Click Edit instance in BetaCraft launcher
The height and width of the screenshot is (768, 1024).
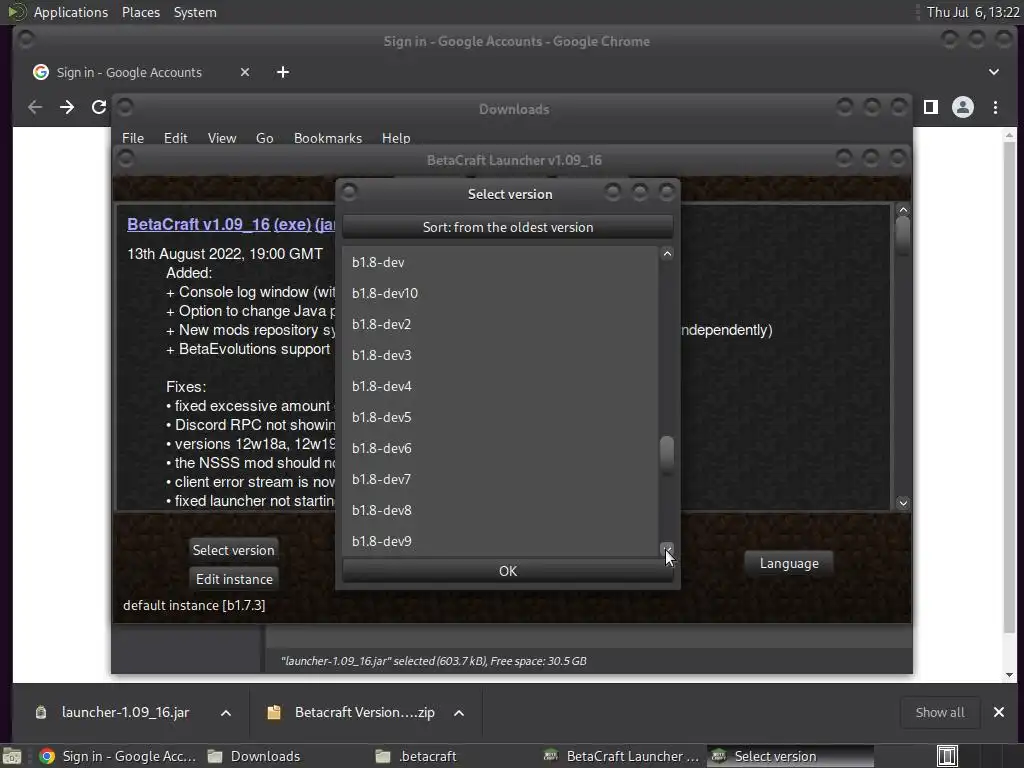pyautogui.click(x=234, y=579)
